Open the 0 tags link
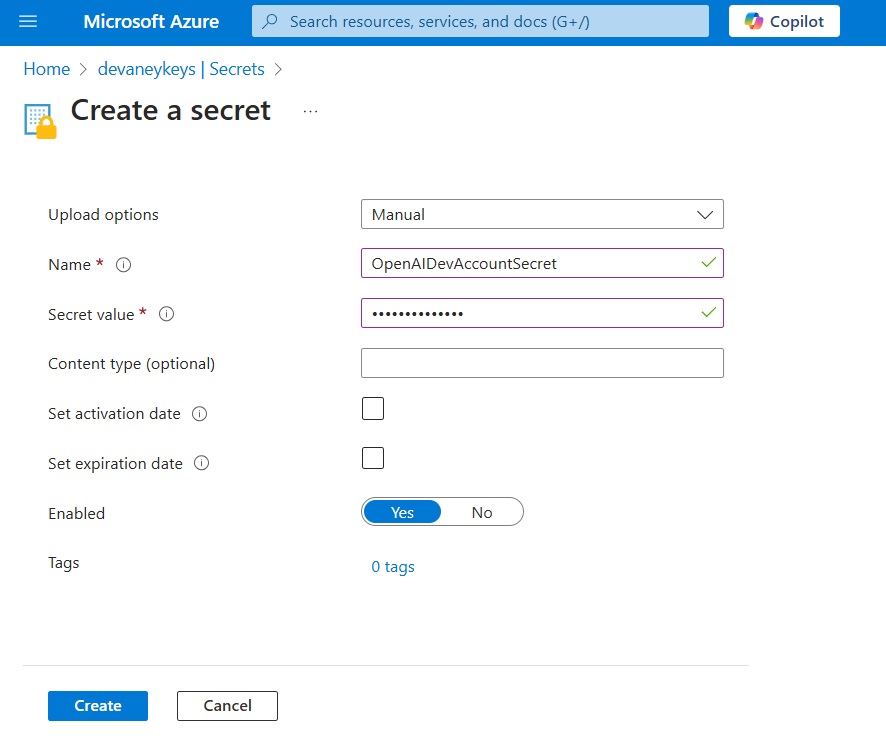The image size is (886, 742). point(393,566)
